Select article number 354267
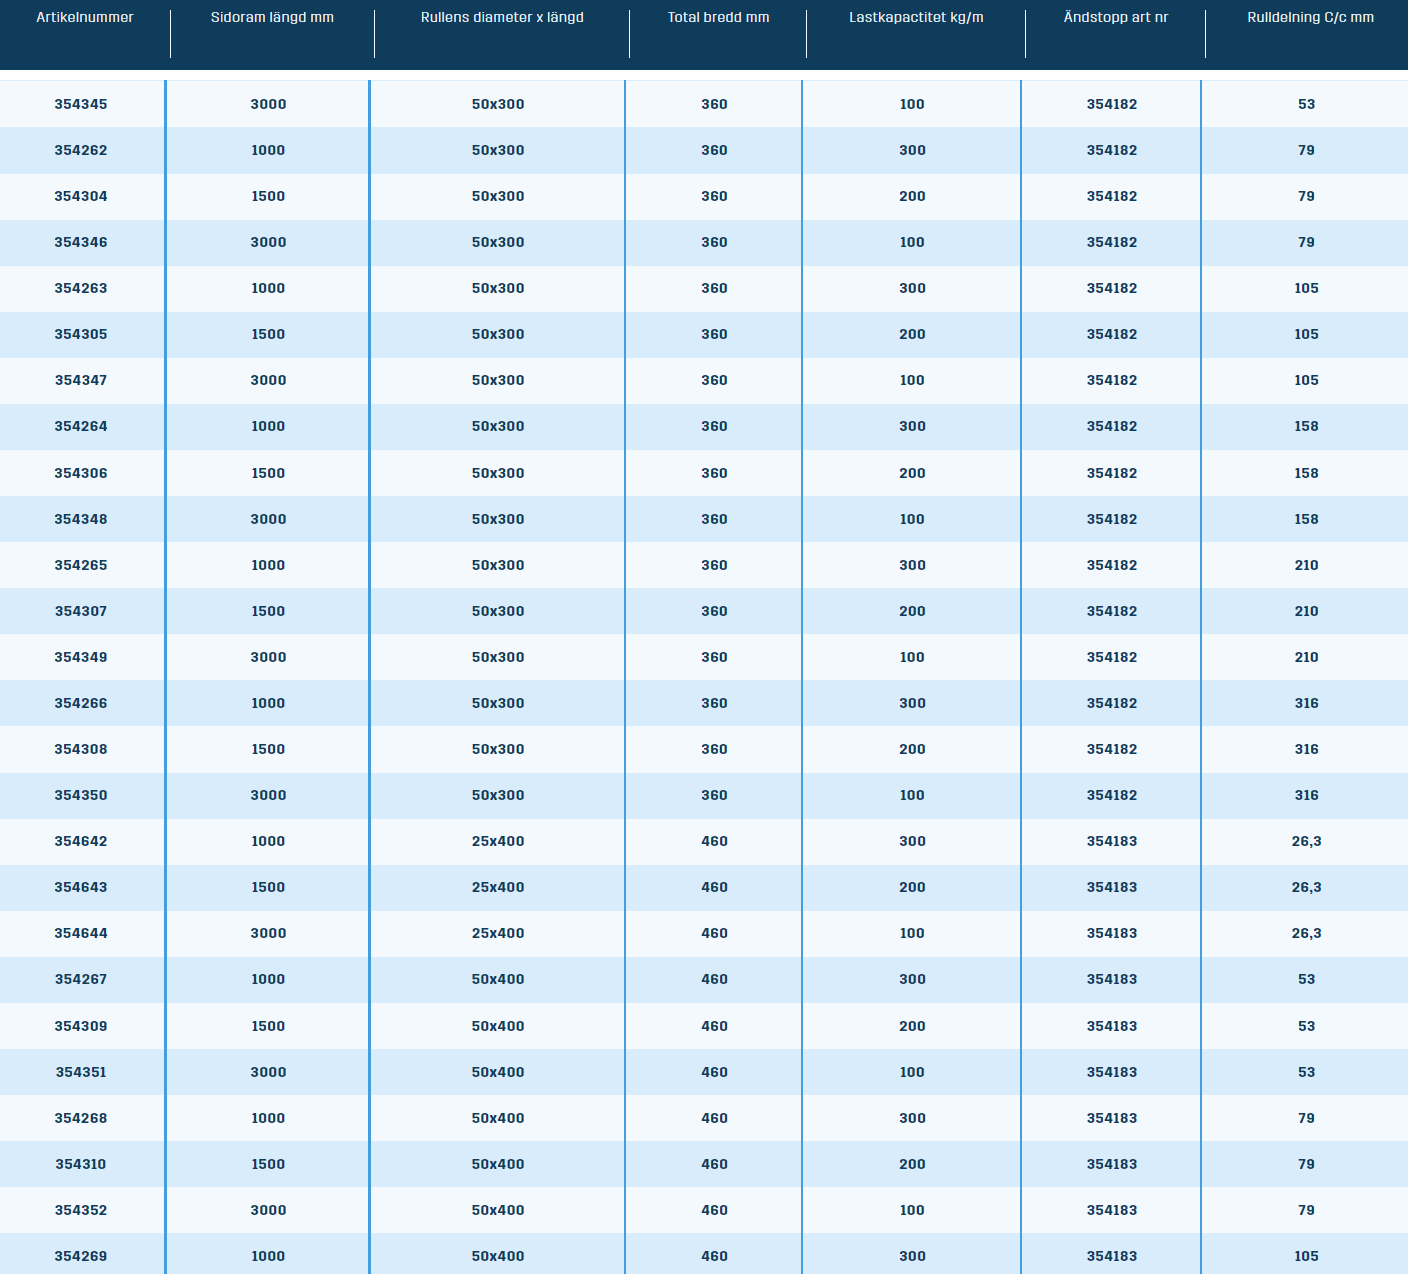 (81, 979)
